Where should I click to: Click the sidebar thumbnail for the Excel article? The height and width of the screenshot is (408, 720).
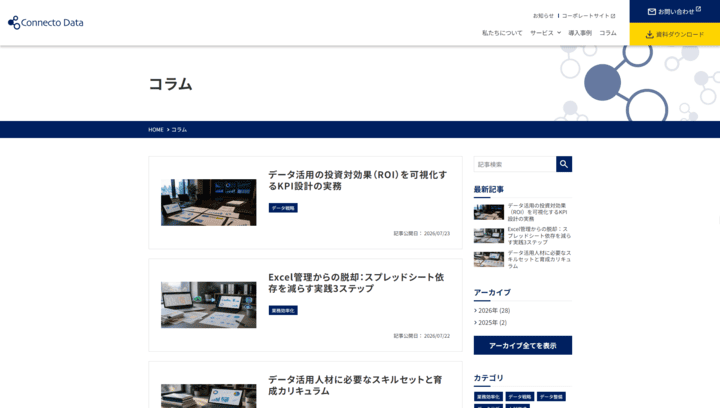pyautogui.click(x=489, y=235)
